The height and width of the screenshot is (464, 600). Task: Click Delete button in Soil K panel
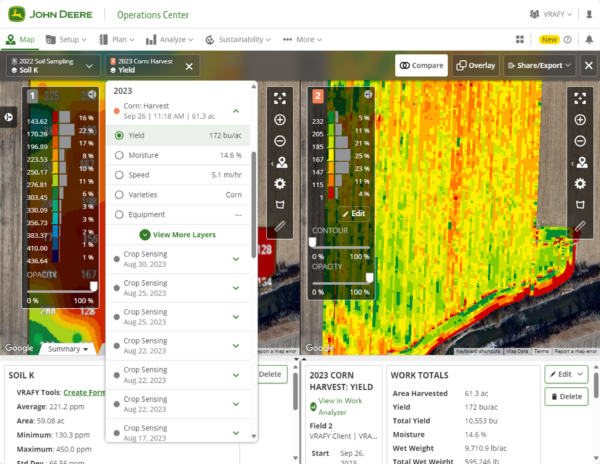point(272,374)
